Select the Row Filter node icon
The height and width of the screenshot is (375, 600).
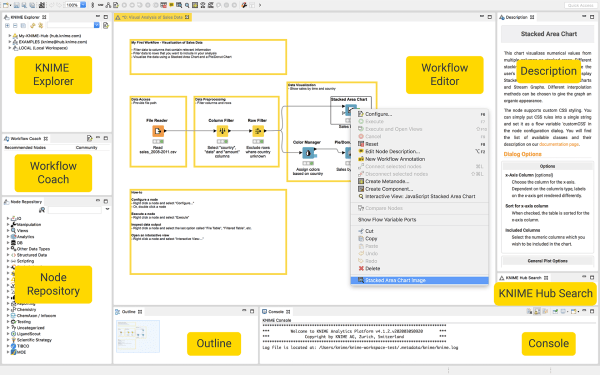[258, 131]
